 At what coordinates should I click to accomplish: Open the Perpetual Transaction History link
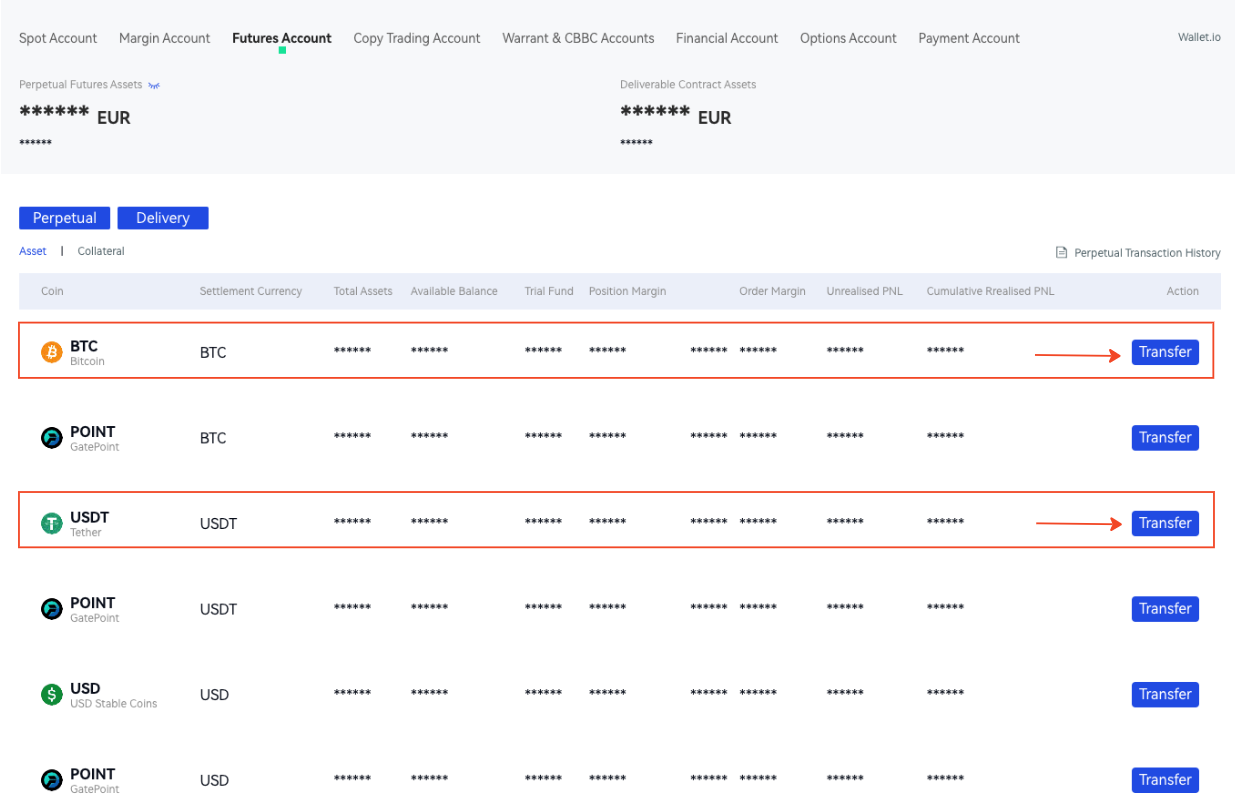point(1147,253)
